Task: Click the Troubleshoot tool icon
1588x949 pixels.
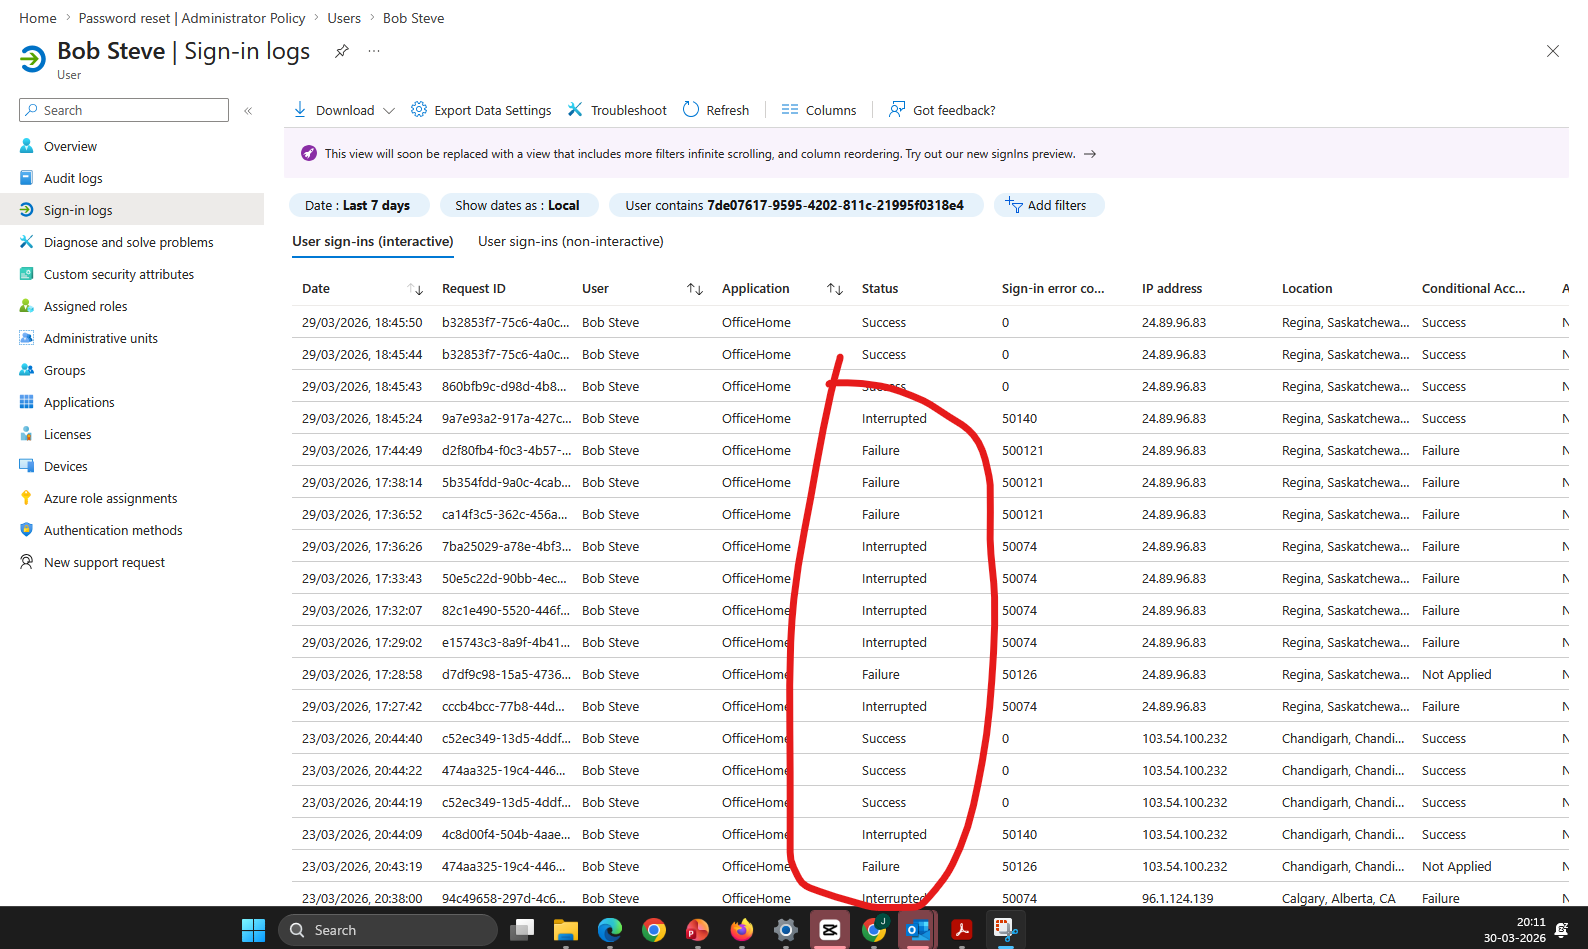Action: coord(575,110)
